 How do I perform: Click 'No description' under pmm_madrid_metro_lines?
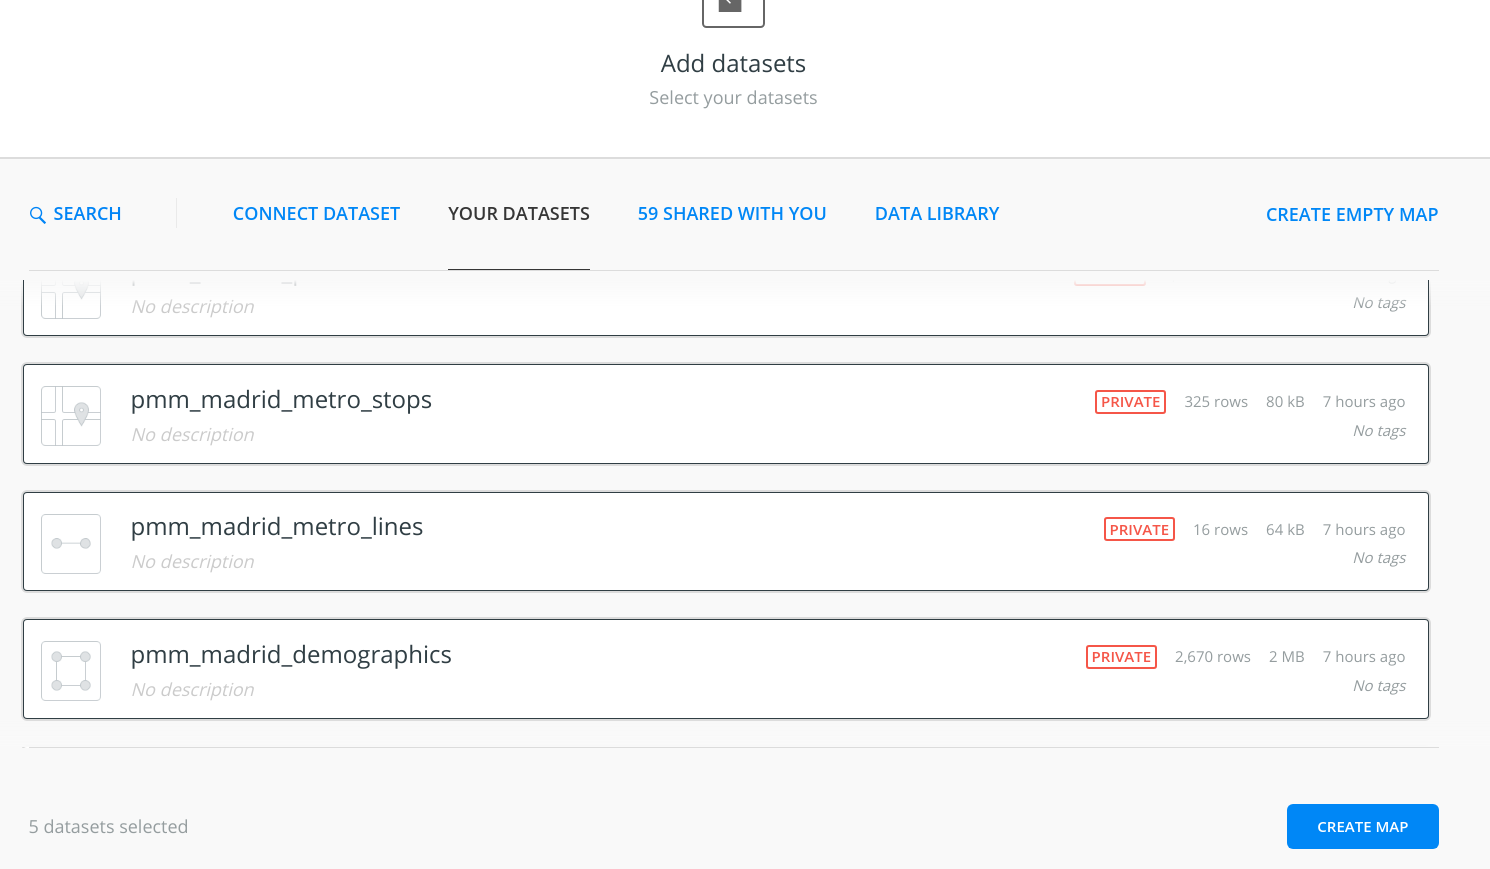click(193, 562)
